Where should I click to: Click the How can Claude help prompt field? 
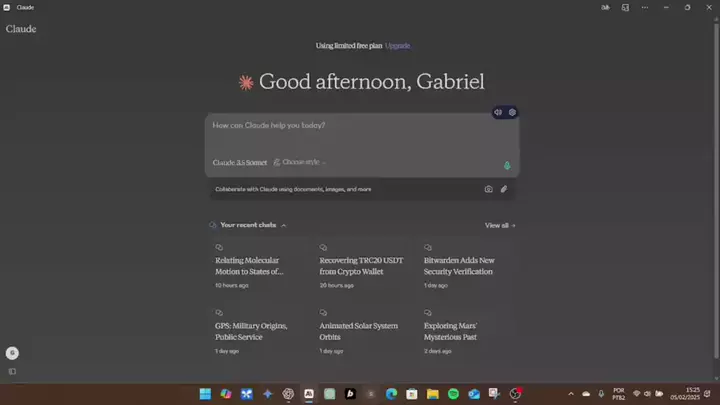pyautogui.click(x=350, y=126)
